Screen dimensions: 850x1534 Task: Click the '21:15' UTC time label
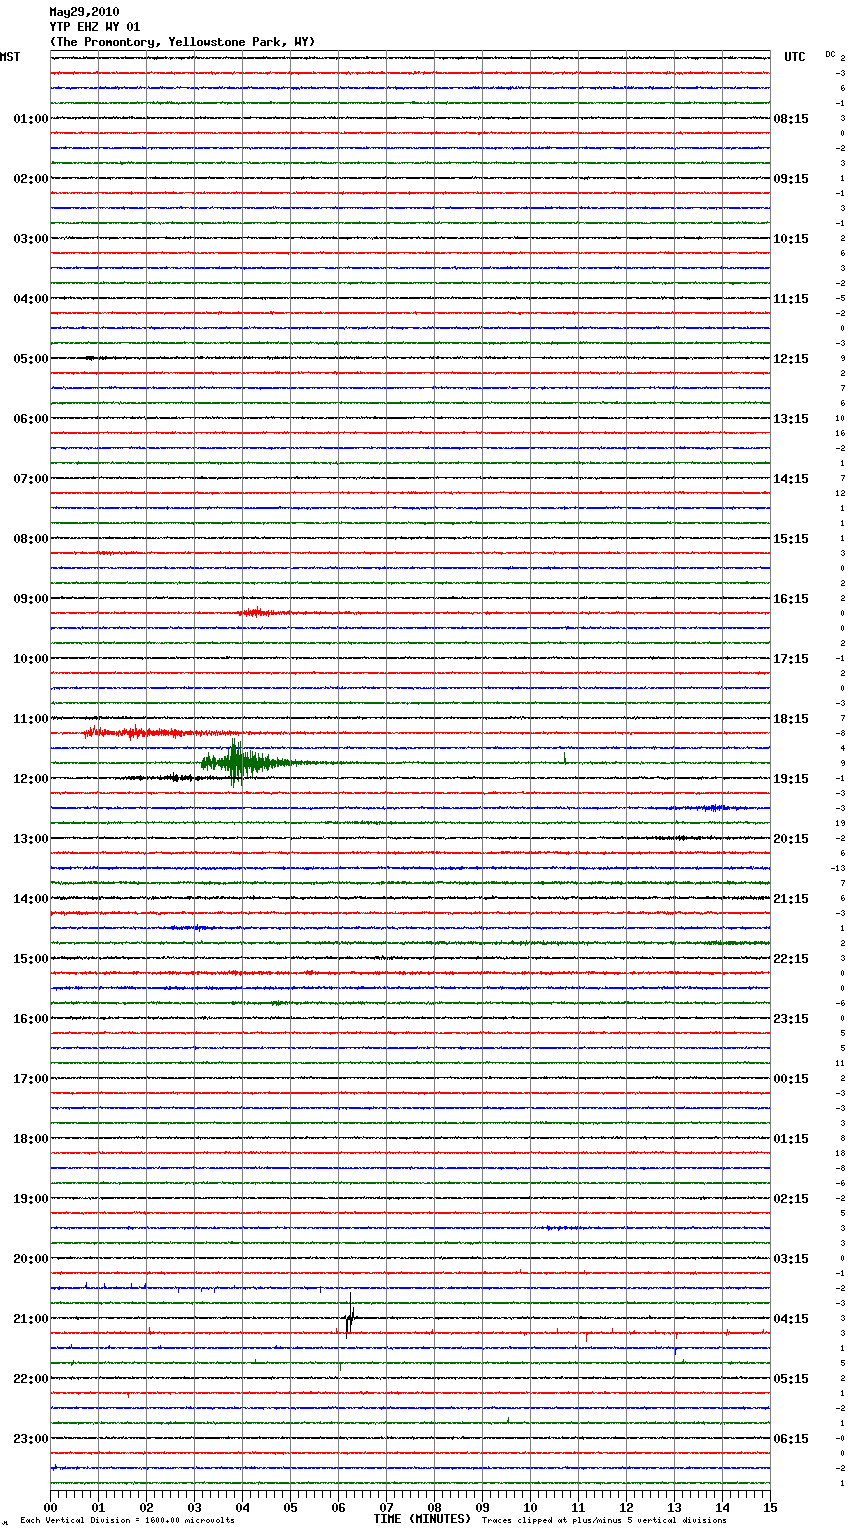(x=791, y=899)
